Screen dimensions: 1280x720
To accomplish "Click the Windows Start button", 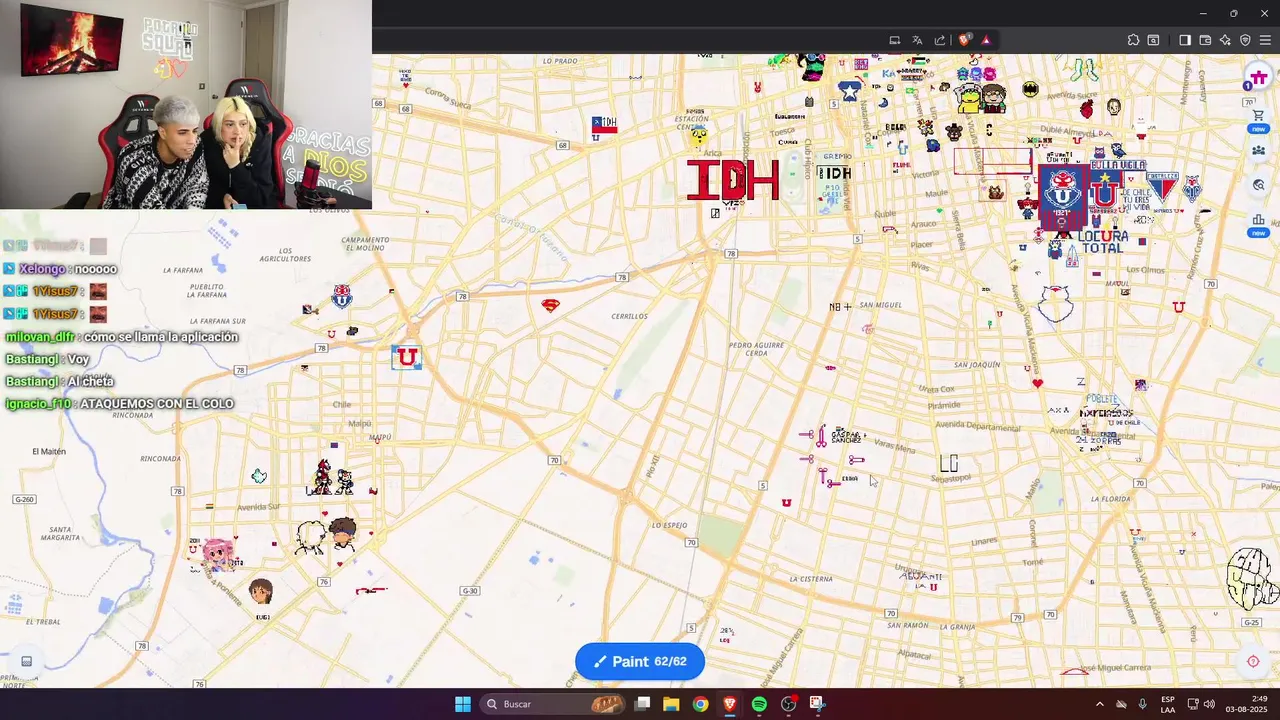I will [x=462, y=704].
